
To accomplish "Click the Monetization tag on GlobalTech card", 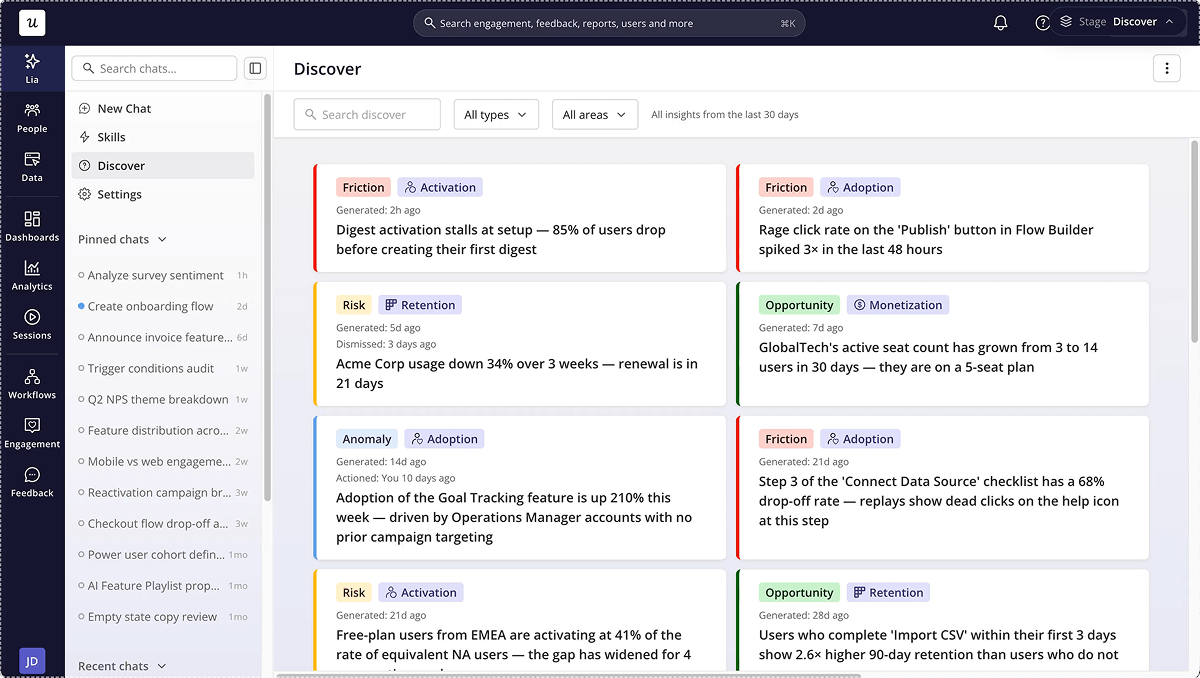I will pyautogui.click(x=898, y=305).
